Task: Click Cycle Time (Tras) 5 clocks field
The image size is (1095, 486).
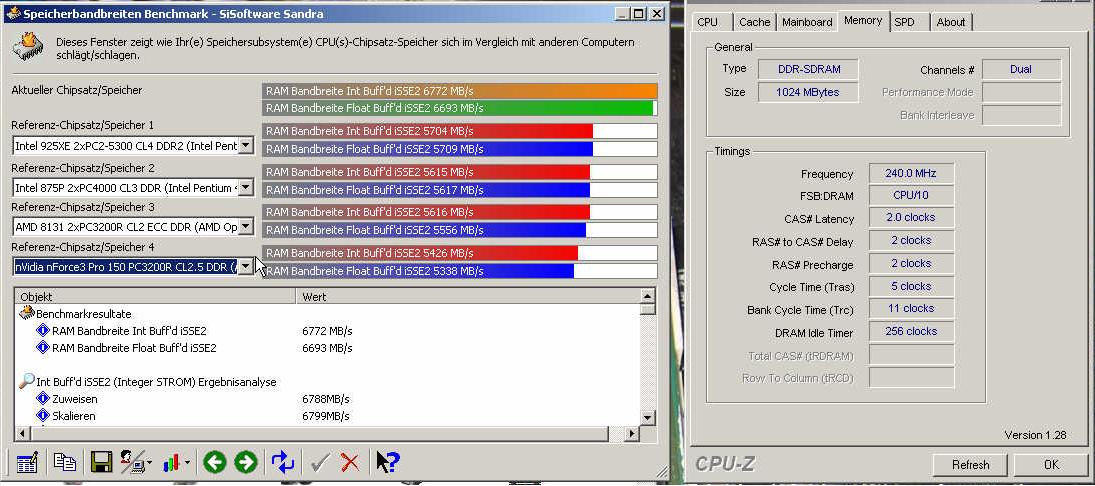Action: (x=911, y=286)
